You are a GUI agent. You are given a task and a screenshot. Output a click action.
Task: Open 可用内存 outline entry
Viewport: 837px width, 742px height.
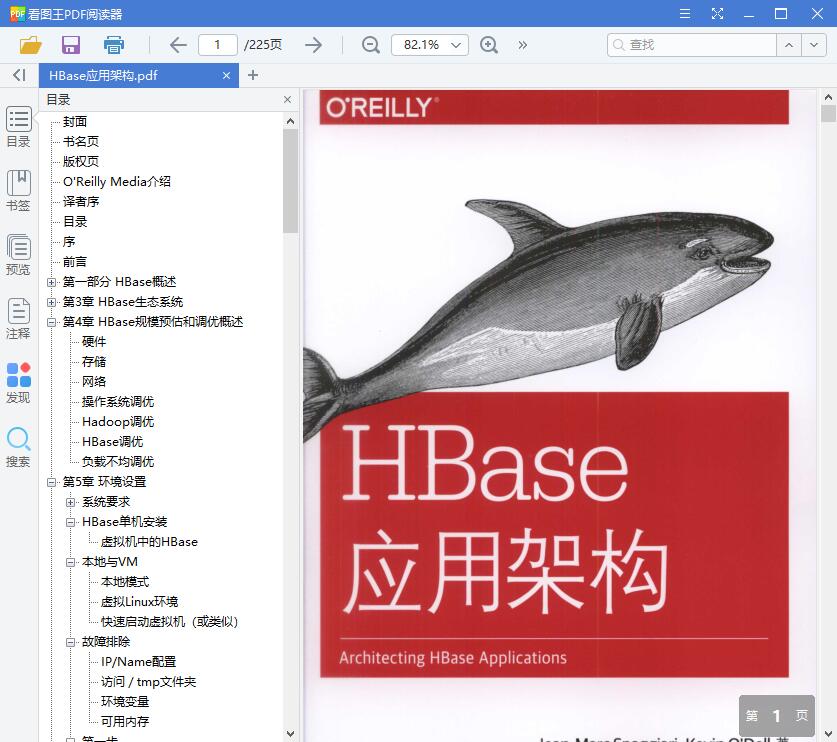coord(125,722)
